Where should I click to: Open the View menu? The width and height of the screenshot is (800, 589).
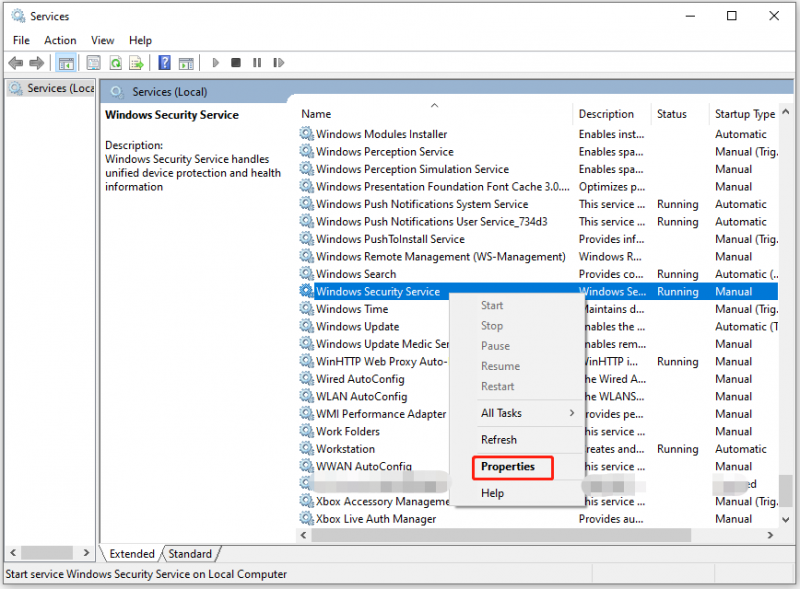point(103,40)
